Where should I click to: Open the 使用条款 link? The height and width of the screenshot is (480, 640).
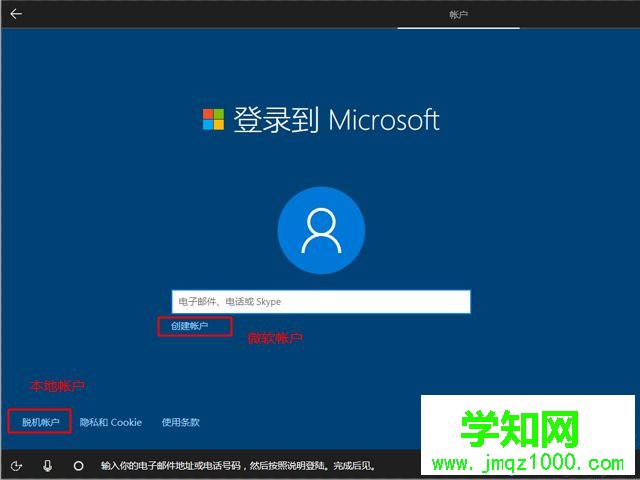tap(180, 422)
